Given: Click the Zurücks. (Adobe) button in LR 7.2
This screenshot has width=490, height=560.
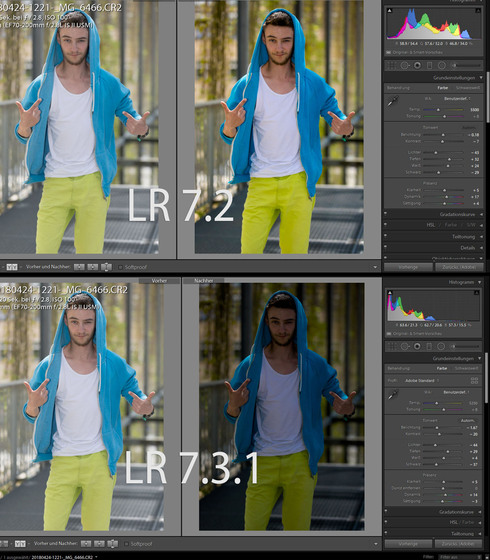Looking at the screenshot, I should pos(459,267).
